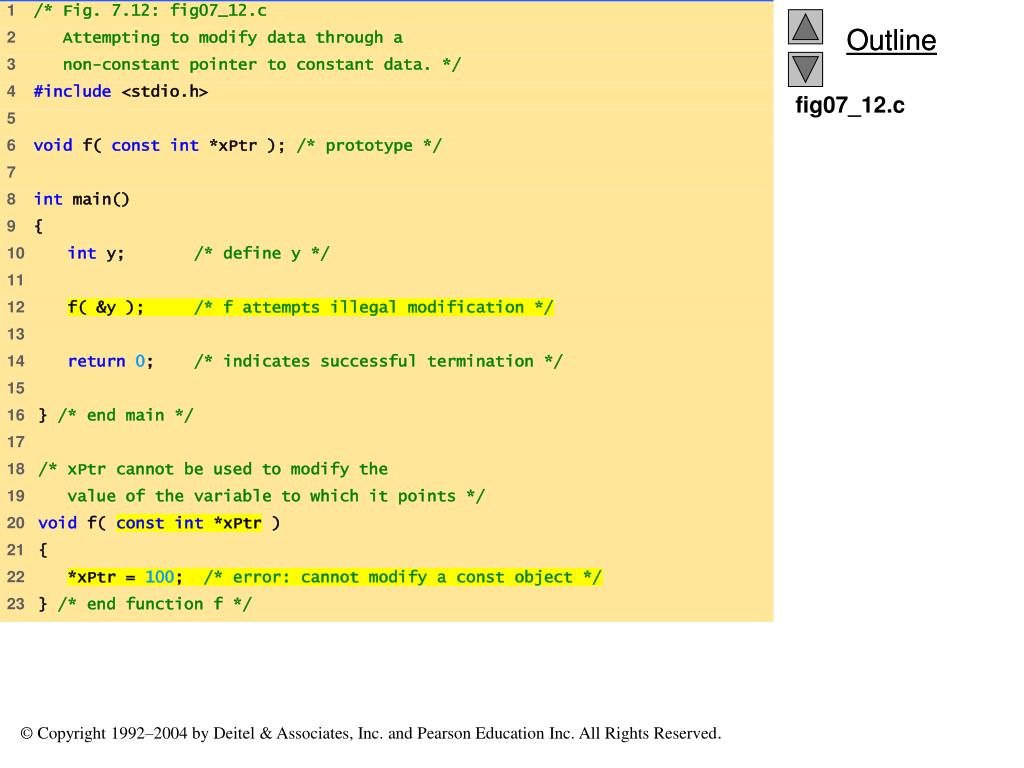The width and height of the screenshot is (1024, 768).
Task: Click the copyright notice text
Action: point(371,733)
